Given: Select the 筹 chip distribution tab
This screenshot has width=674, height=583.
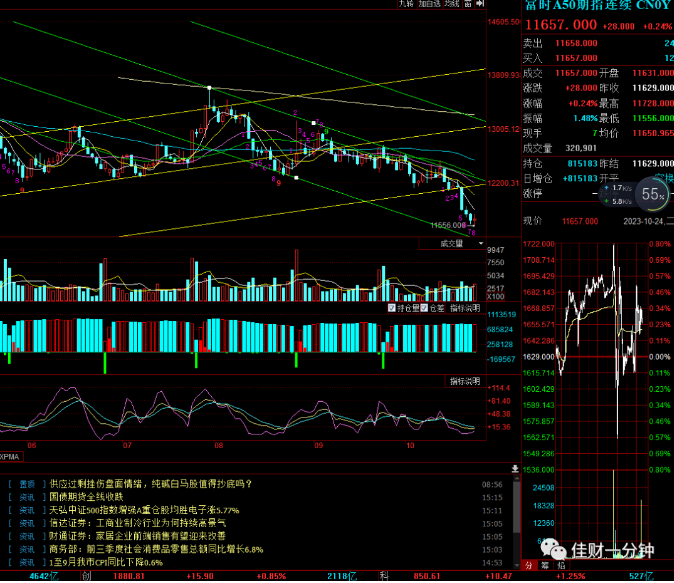Looking at the screenshot, I should [545, 565].
